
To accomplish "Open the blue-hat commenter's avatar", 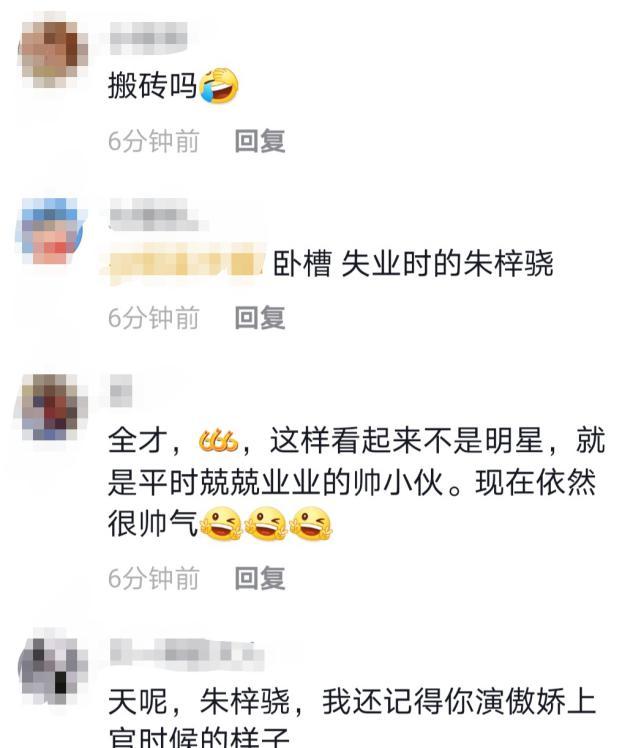I will (53, 231).
